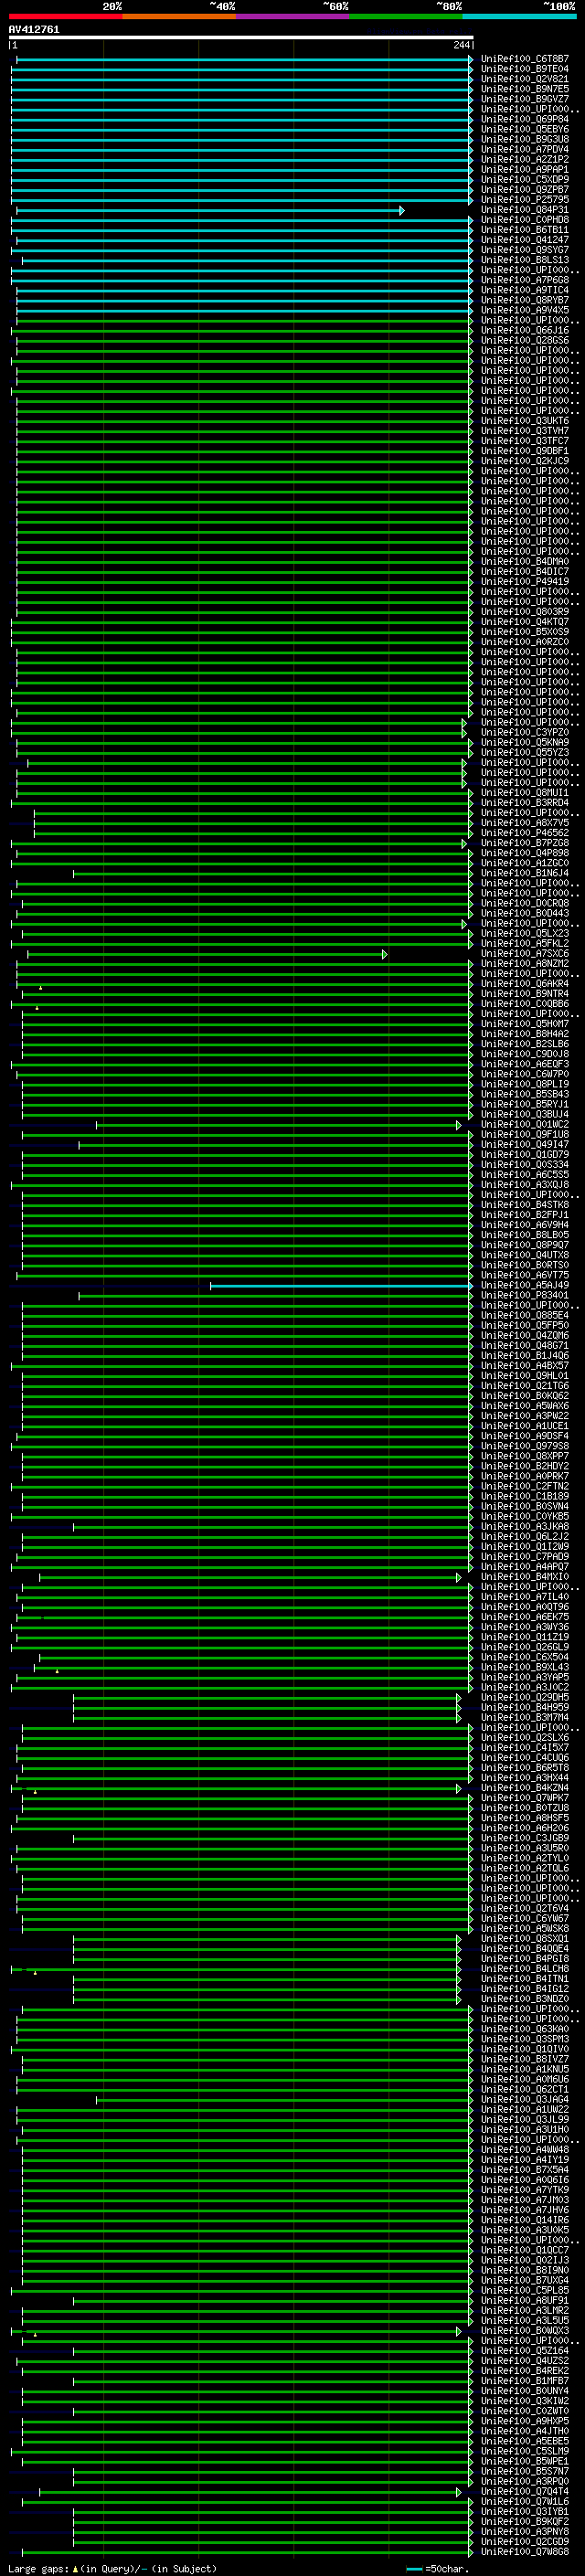Pick entry UniRef100_A3XQJ8
585x2576 pixels.
(x=524, y=1184)
